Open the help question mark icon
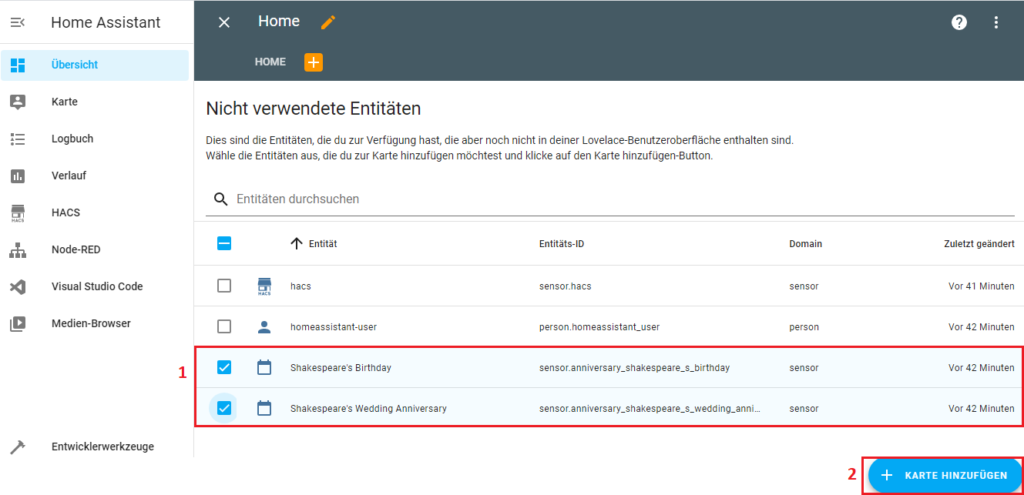1024x495 pixels. point(959,22)
